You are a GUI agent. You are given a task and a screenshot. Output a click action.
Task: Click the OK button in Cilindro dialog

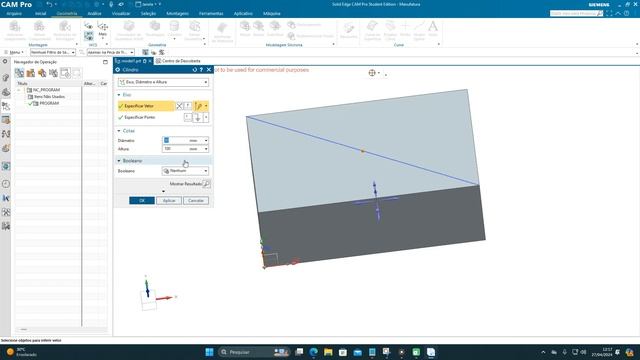[x=142, y=200]
